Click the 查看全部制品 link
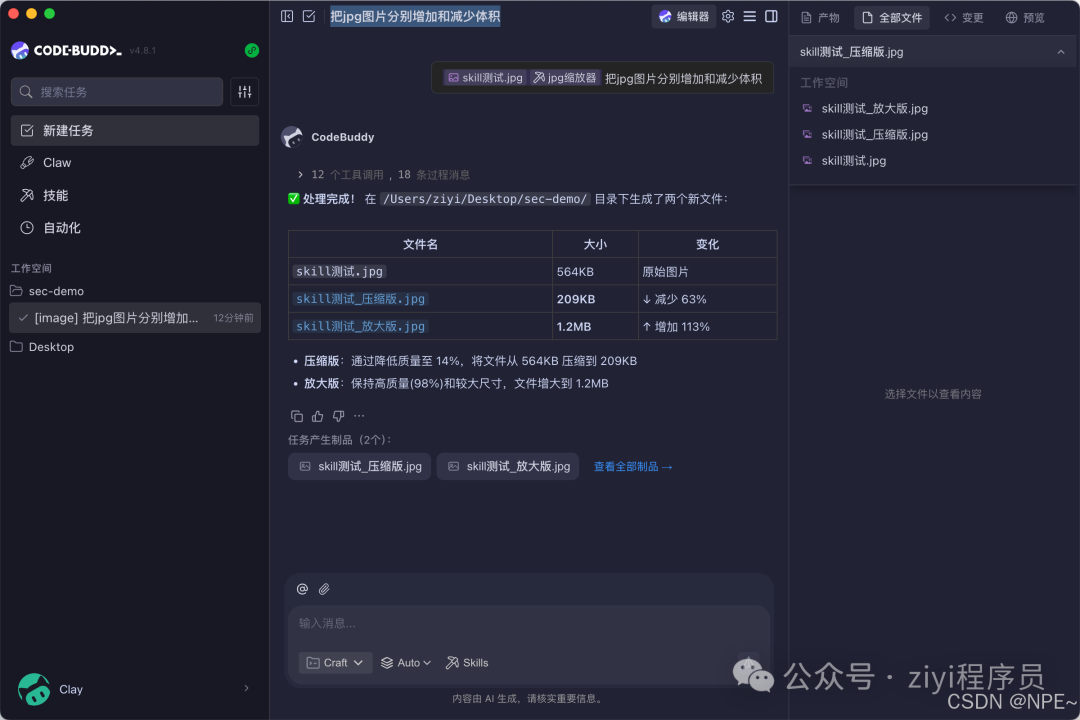This screenshot has width=1080, height=720. (632, 466)
